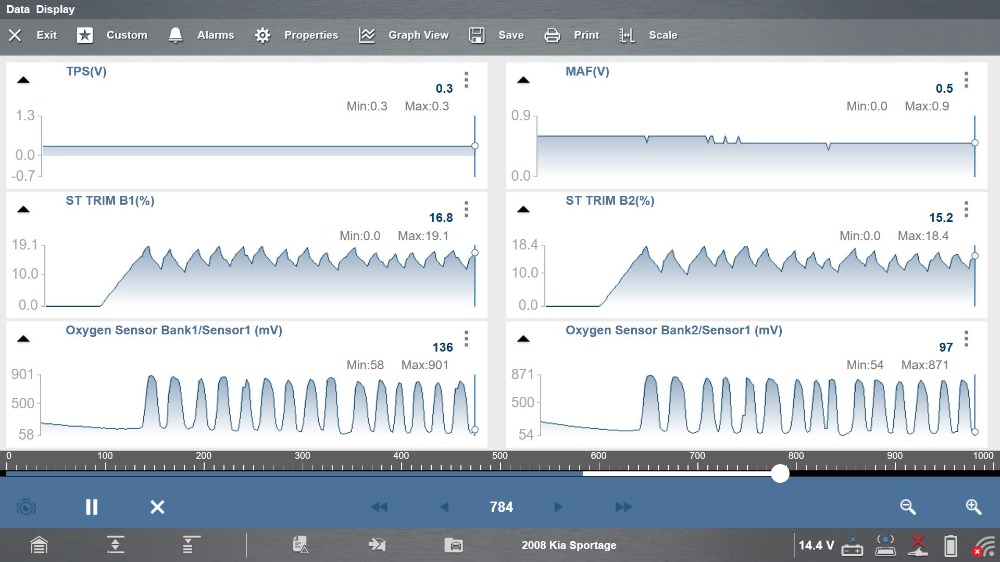
Task: Print the data display
Action: pos(572,35)
